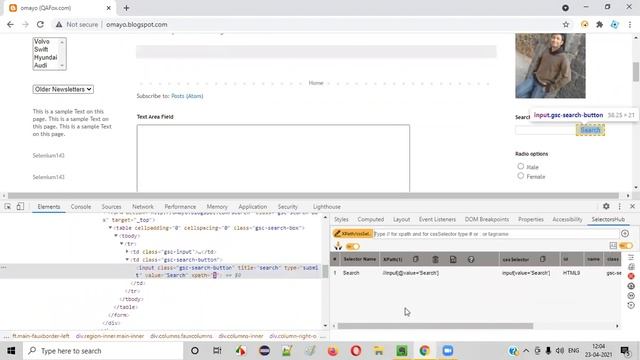Select Hyundai in the car list box
The image size is (640, 360).
tap(45, 58)
